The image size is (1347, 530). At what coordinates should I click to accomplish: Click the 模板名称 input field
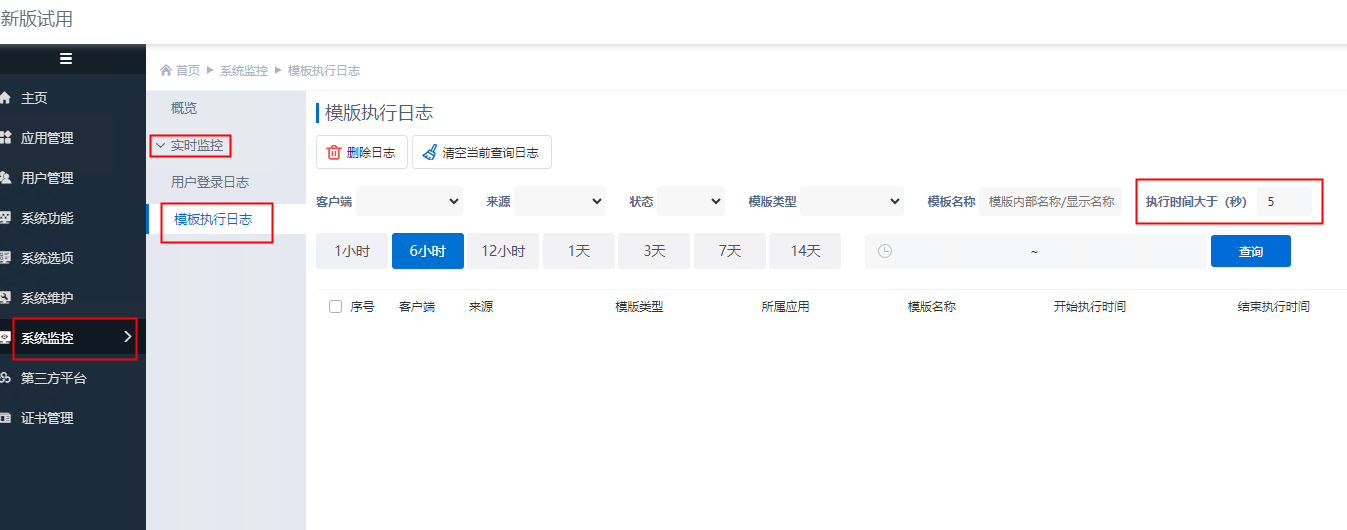[x=1050, y=202]
